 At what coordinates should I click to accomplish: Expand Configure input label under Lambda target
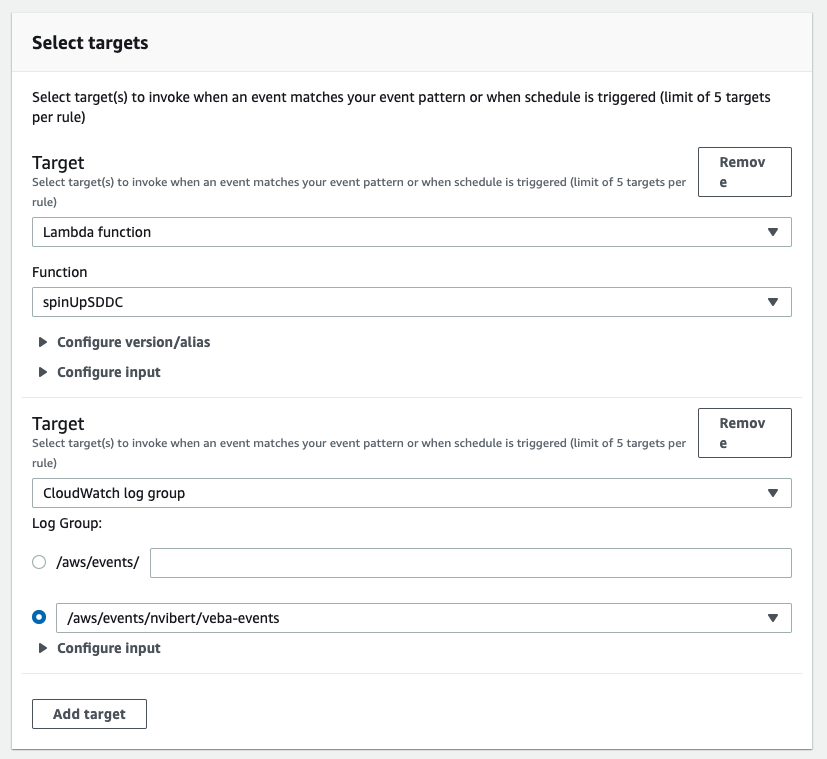pos(108,372)
